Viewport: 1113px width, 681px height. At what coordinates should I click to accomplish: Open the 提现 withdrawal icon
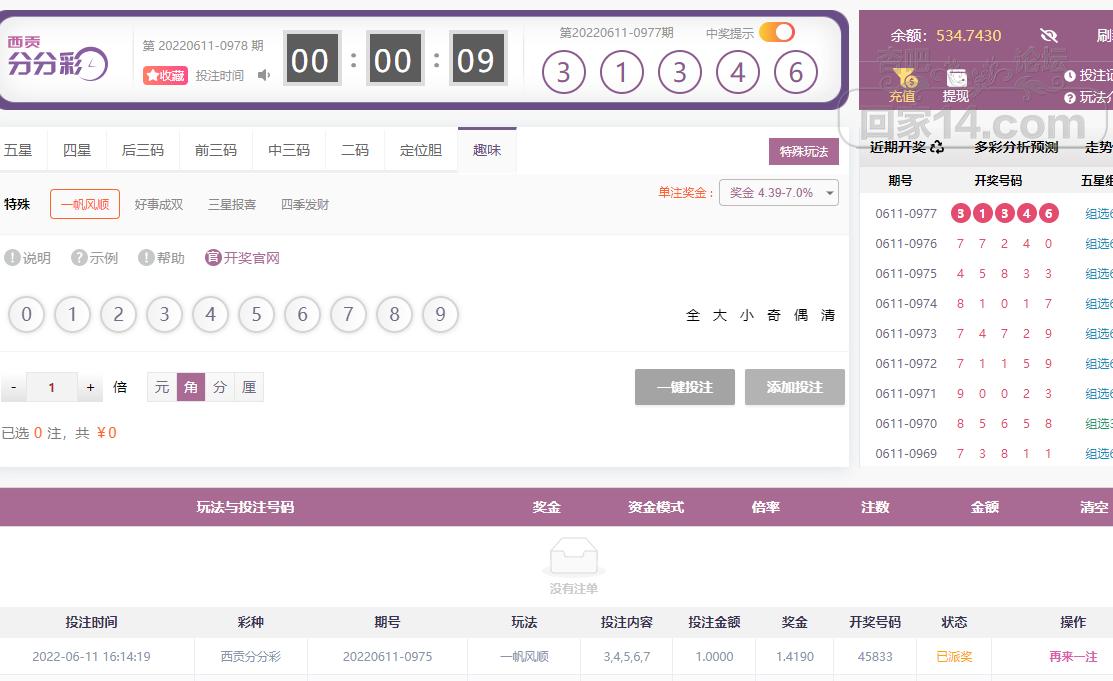[x=956, y=79]
